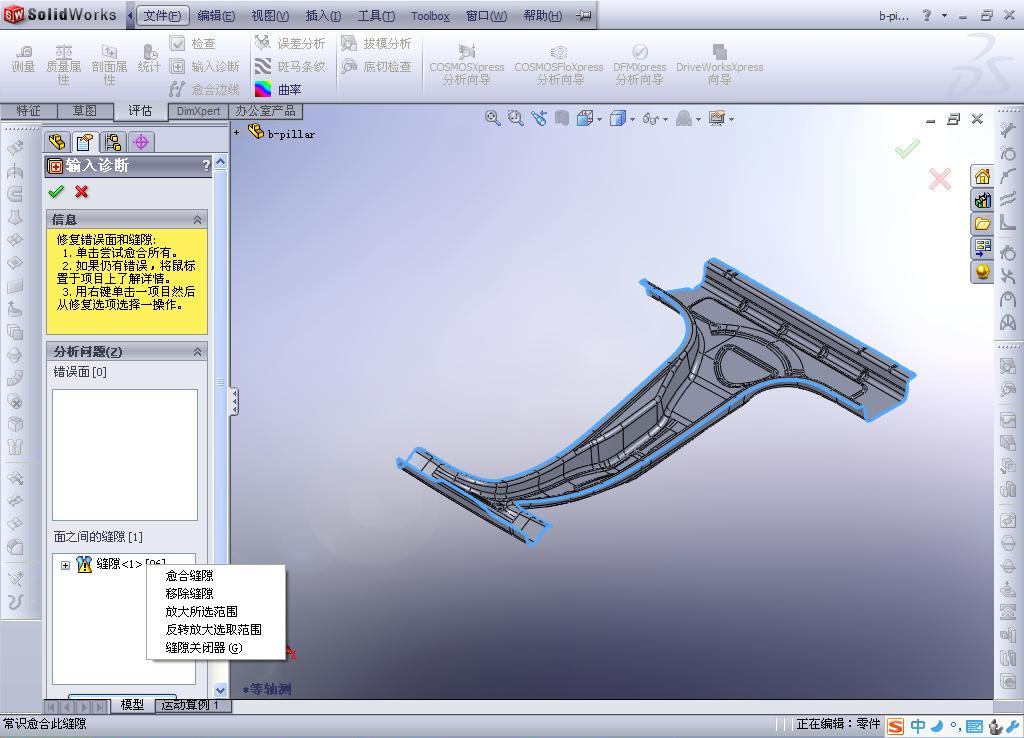Open the 插入(I) menu
Image resolution: width=1024 pixels, height=738 pixels.
click(x=323, y=15)
